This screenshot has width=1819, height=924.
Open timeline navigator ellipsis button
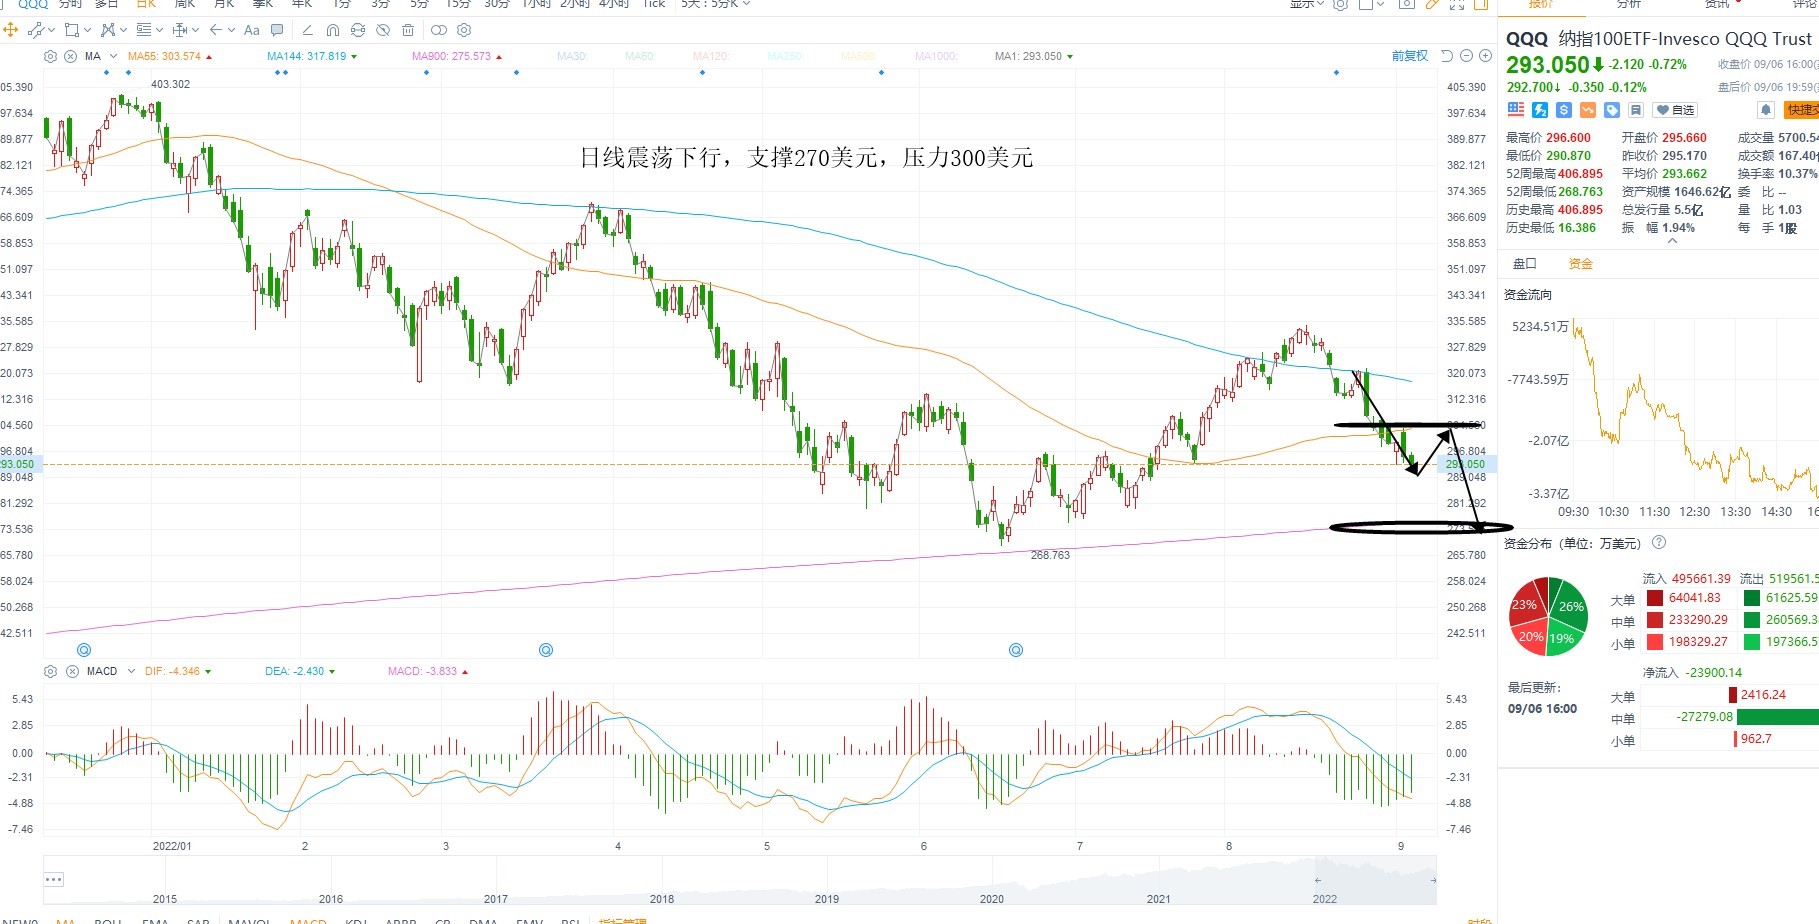pos(54,879)
